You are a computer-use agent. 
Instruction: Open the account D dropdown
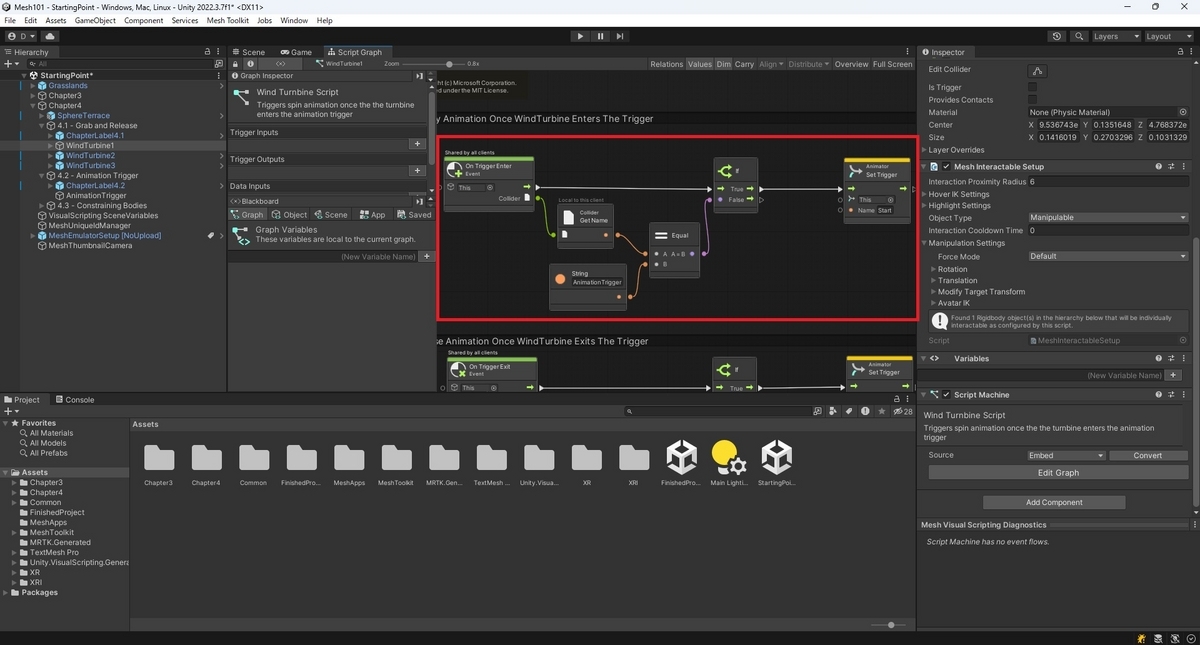coord(21,36)
